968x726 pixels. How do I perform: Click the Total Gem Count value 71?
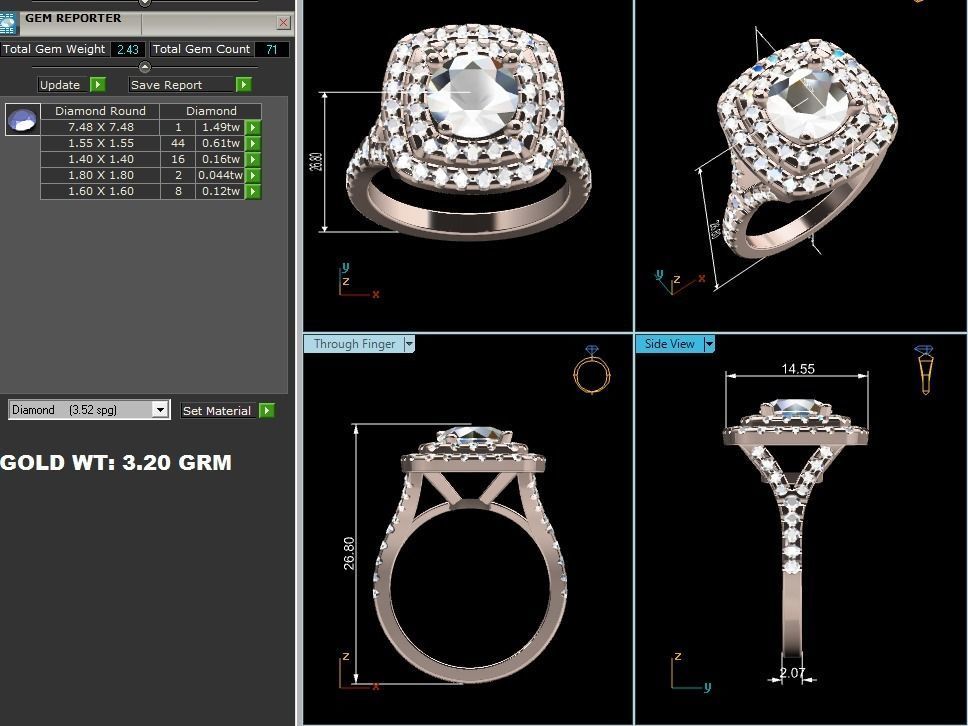coord(272,49)
